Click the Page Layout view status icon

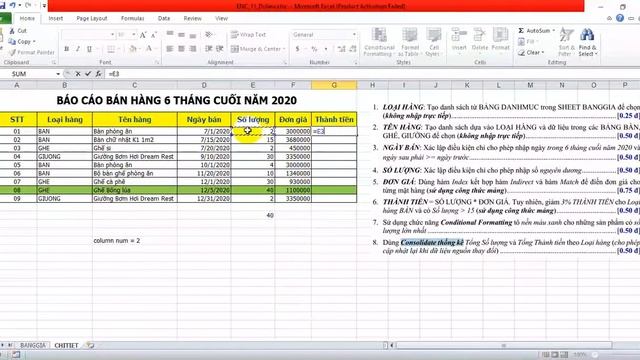555,355
